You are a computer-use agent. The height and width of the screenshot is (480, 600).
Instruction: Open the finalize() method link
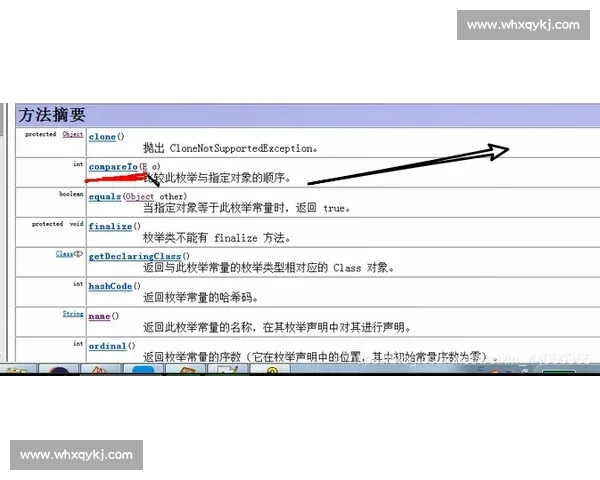110,226
